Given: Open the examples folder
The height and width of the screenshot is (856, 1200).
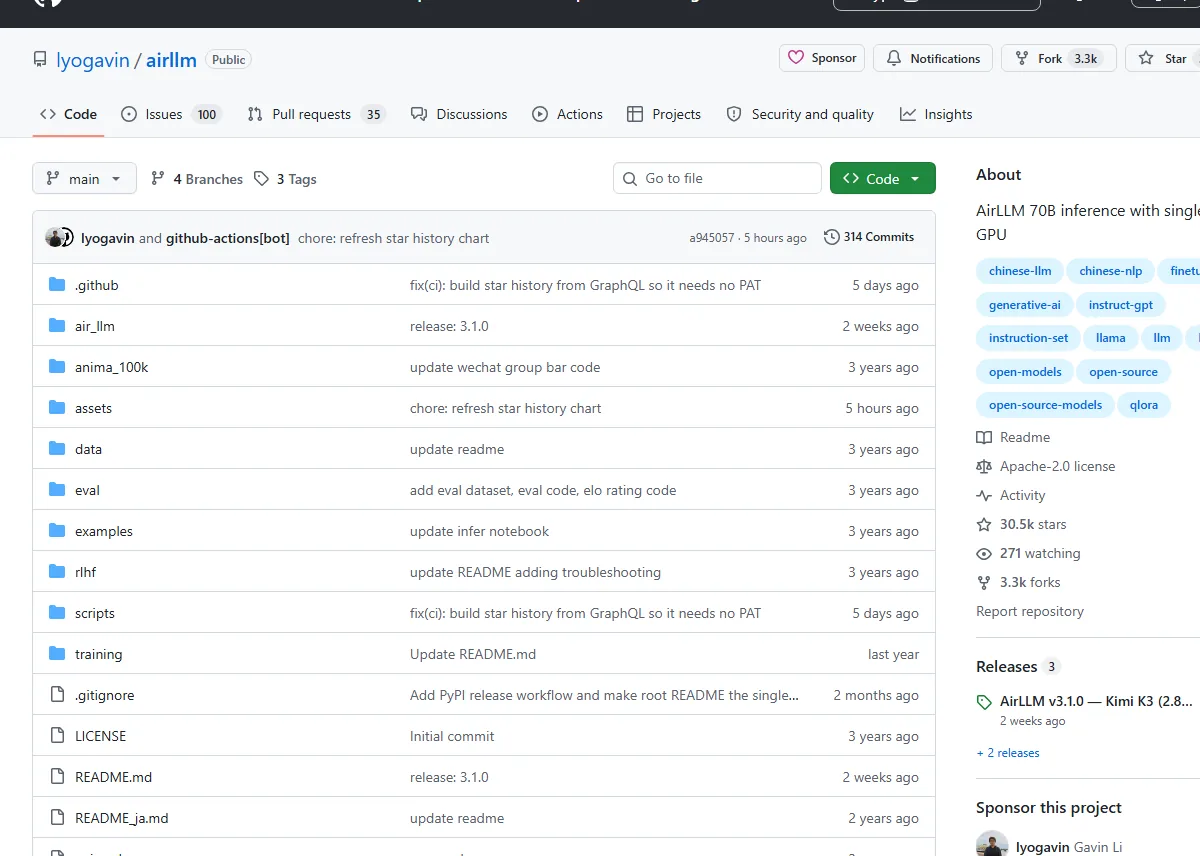Looking at the screenshot, I should [x=104, y=531].
